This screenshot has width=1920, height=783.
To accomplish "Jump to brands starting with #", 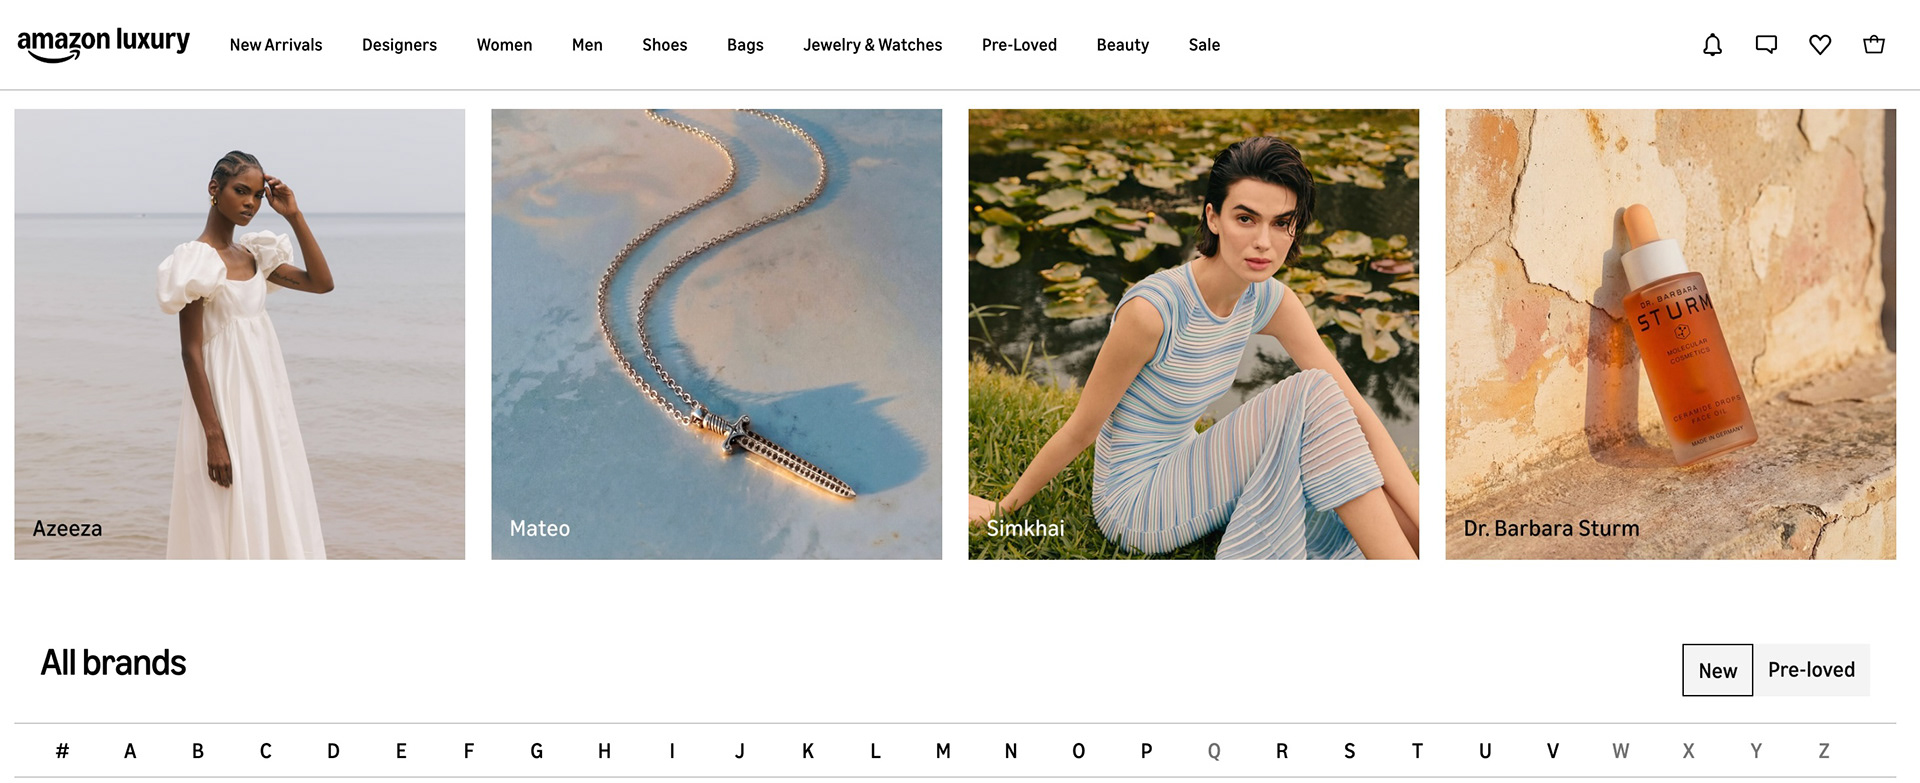I will (x=62, y=751).
